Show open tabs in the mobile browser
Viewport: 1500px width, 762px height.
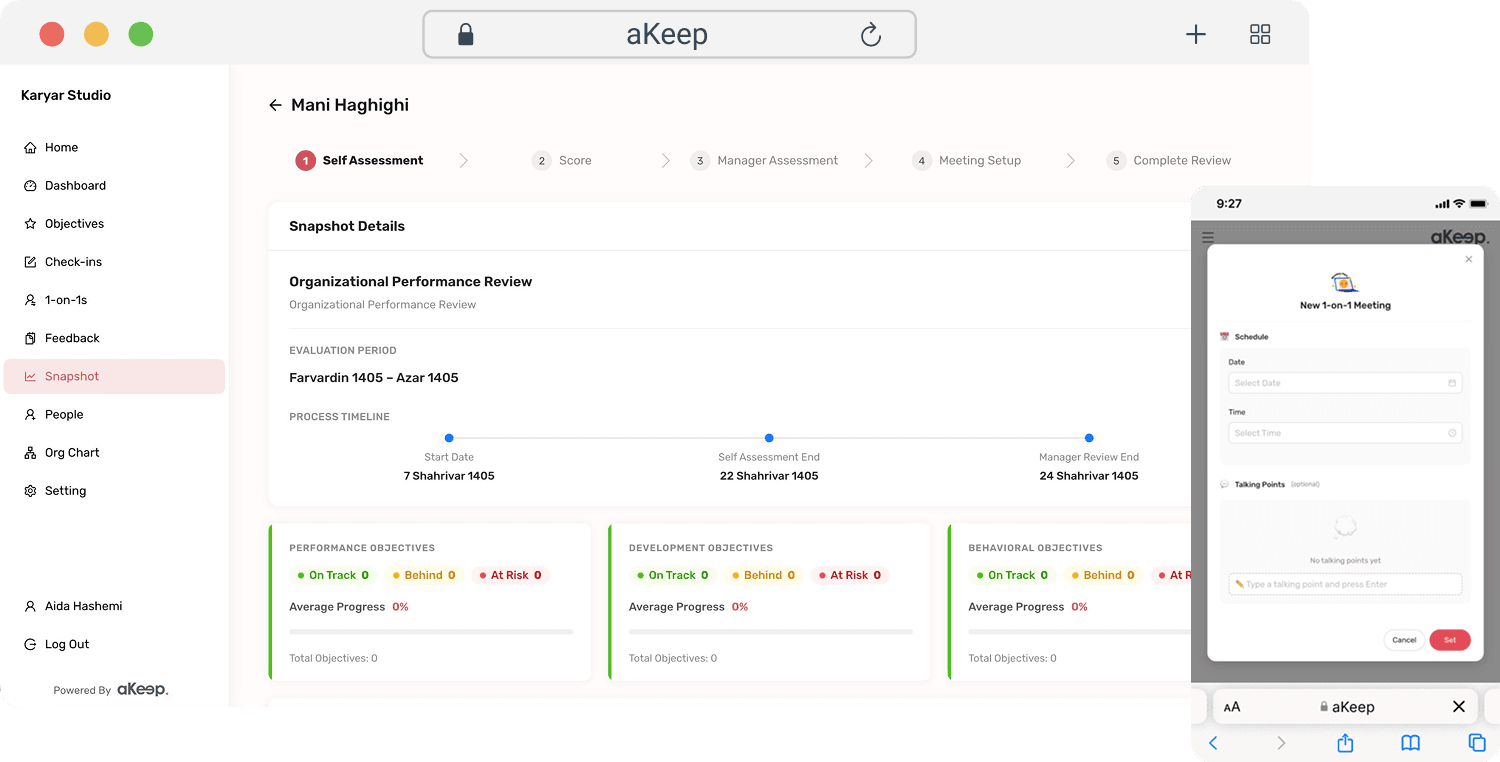tap(1476, 742)
